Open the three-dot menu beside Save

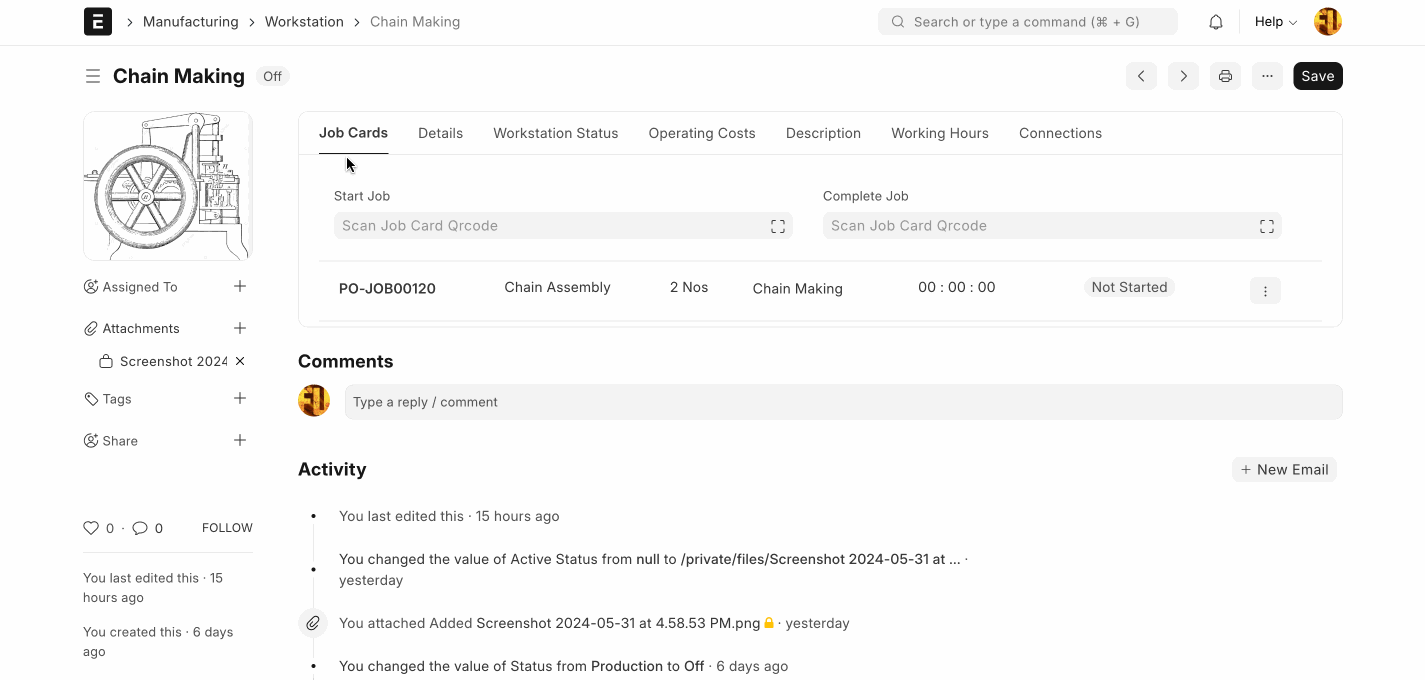(1267, 76)
